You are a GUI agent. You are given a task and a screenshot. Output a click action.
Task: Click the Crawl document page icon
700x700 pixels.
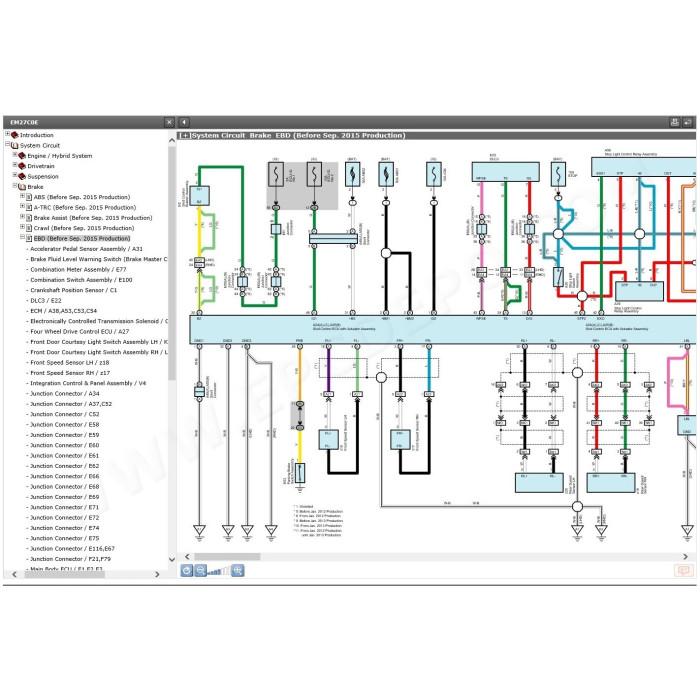pos(29,228)
